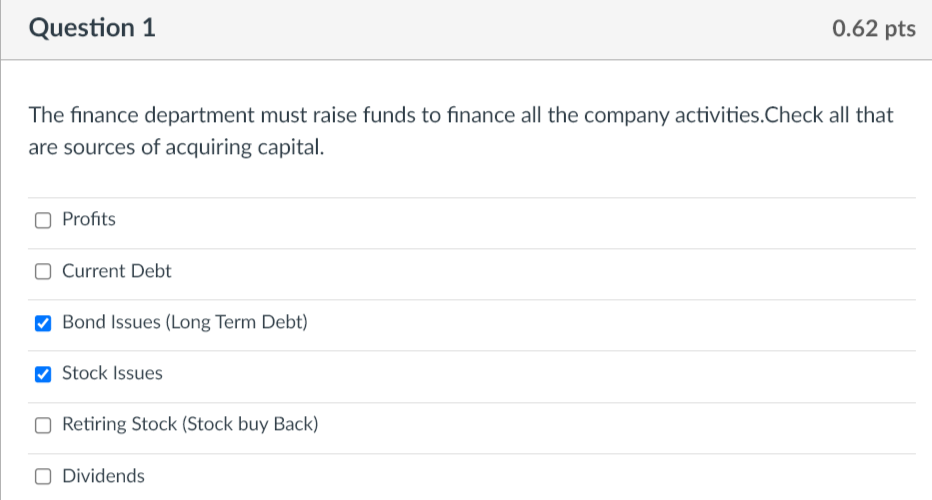Click the 0.62 pts points value
This screenshot has width=932, height=500.
873,30
